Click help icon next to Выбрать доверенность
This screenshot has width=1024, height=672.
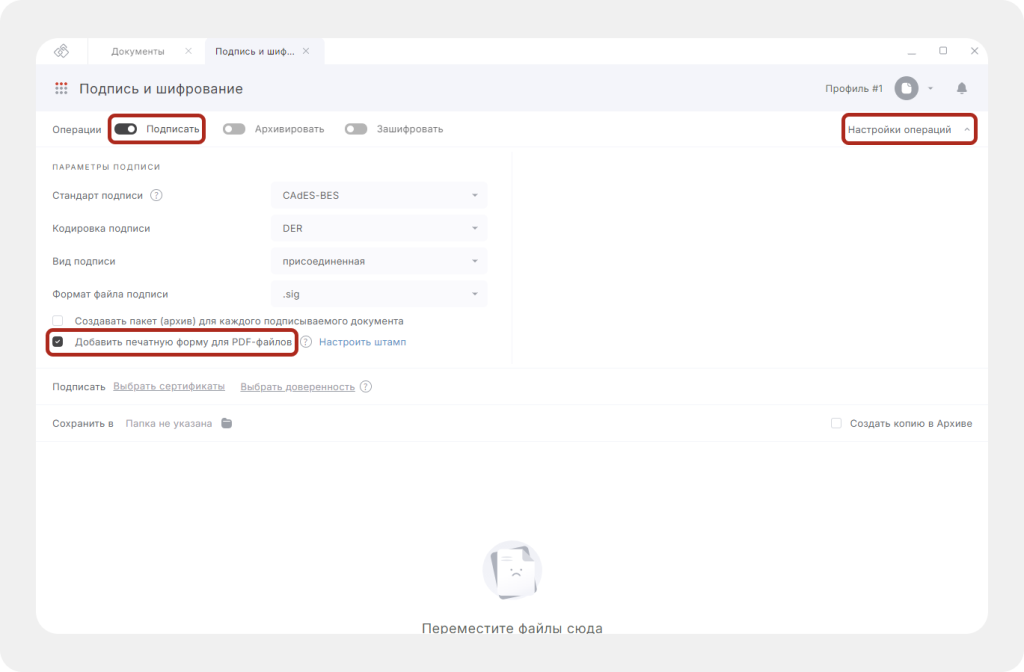click(366, 387)
